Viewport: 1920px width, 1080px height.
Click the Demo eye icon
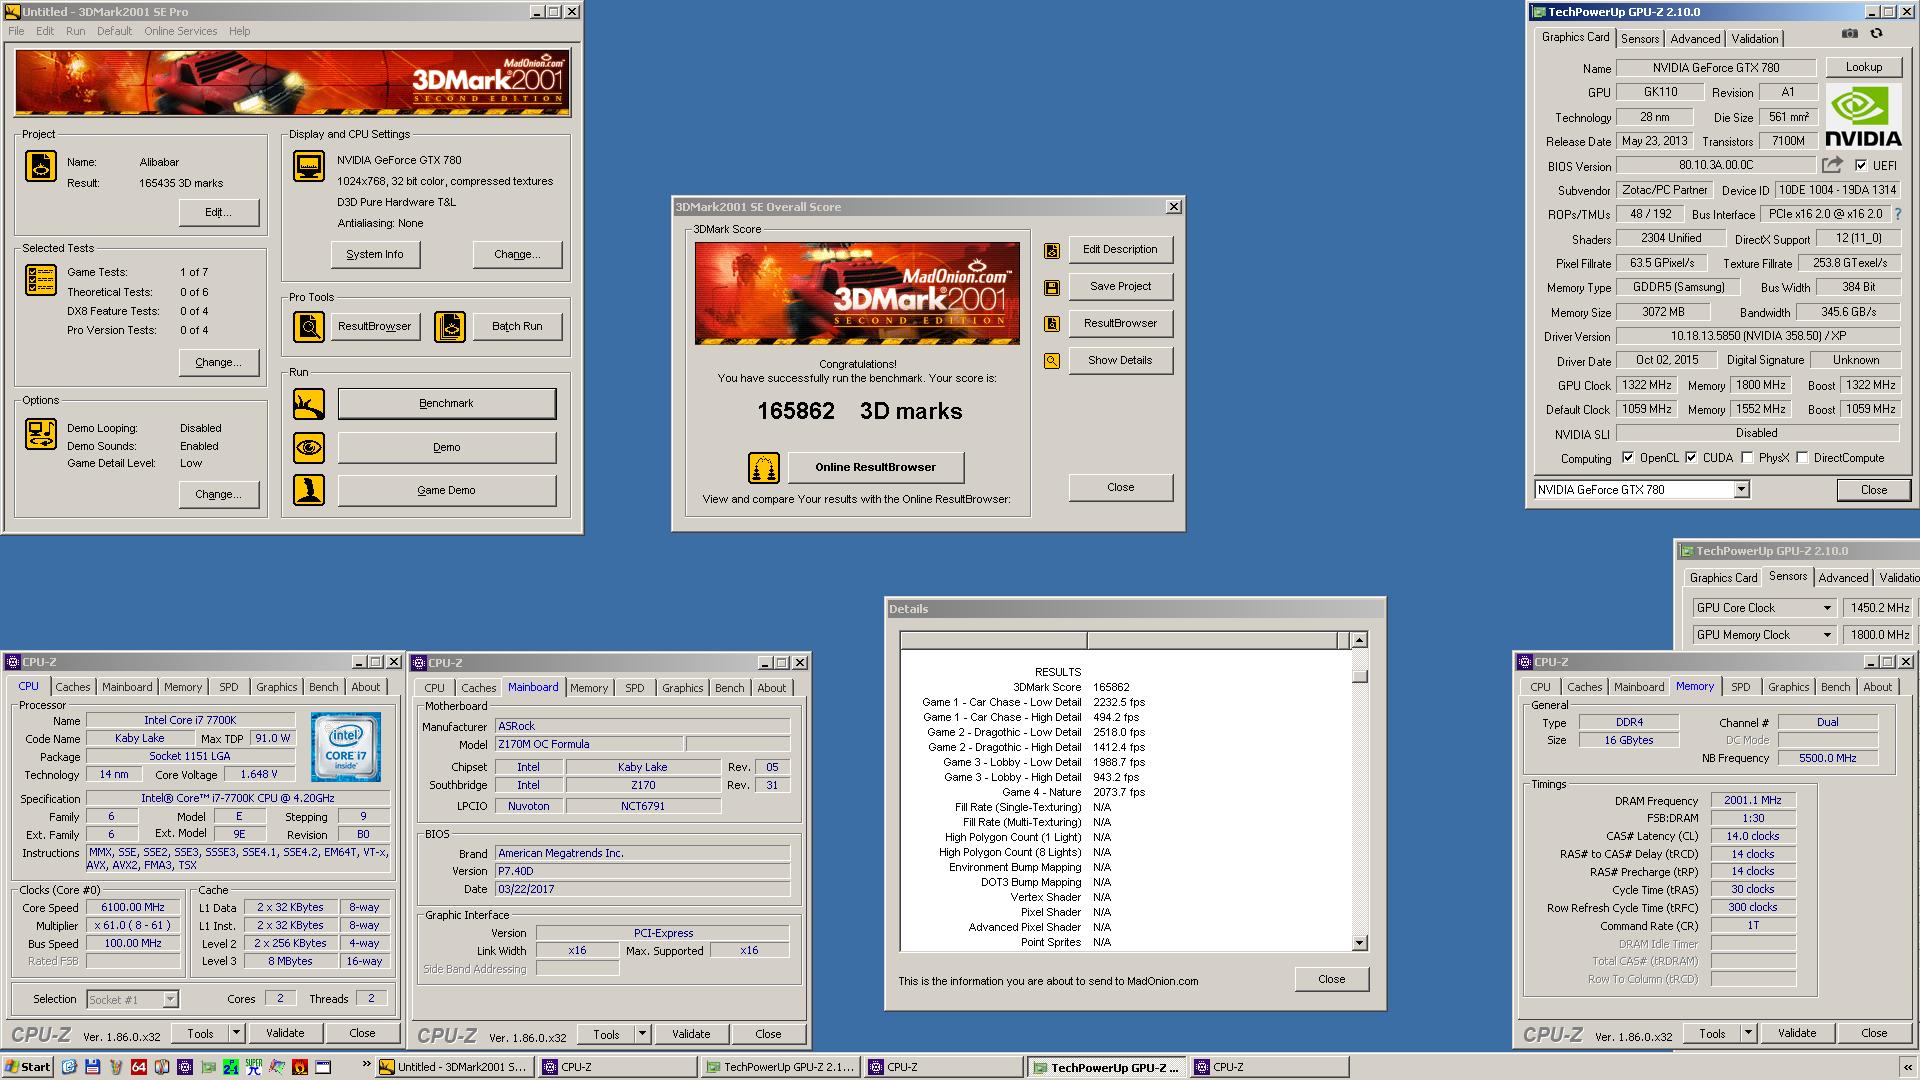309,447
